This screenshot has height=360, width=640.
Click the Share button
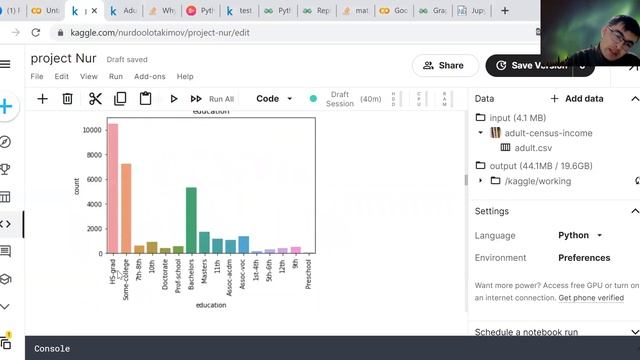click(x=445, y=65)
